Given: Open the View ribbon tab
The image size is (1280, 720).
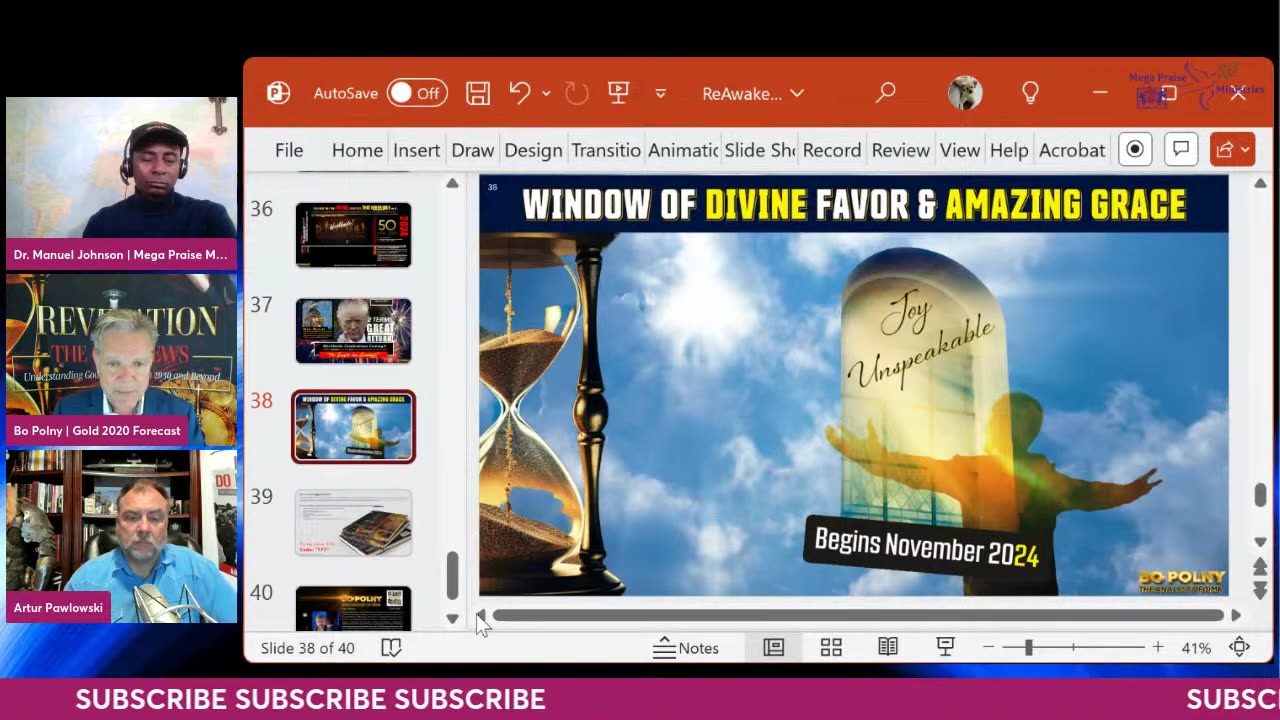Looking at the screenshot, I should [959, 150].
